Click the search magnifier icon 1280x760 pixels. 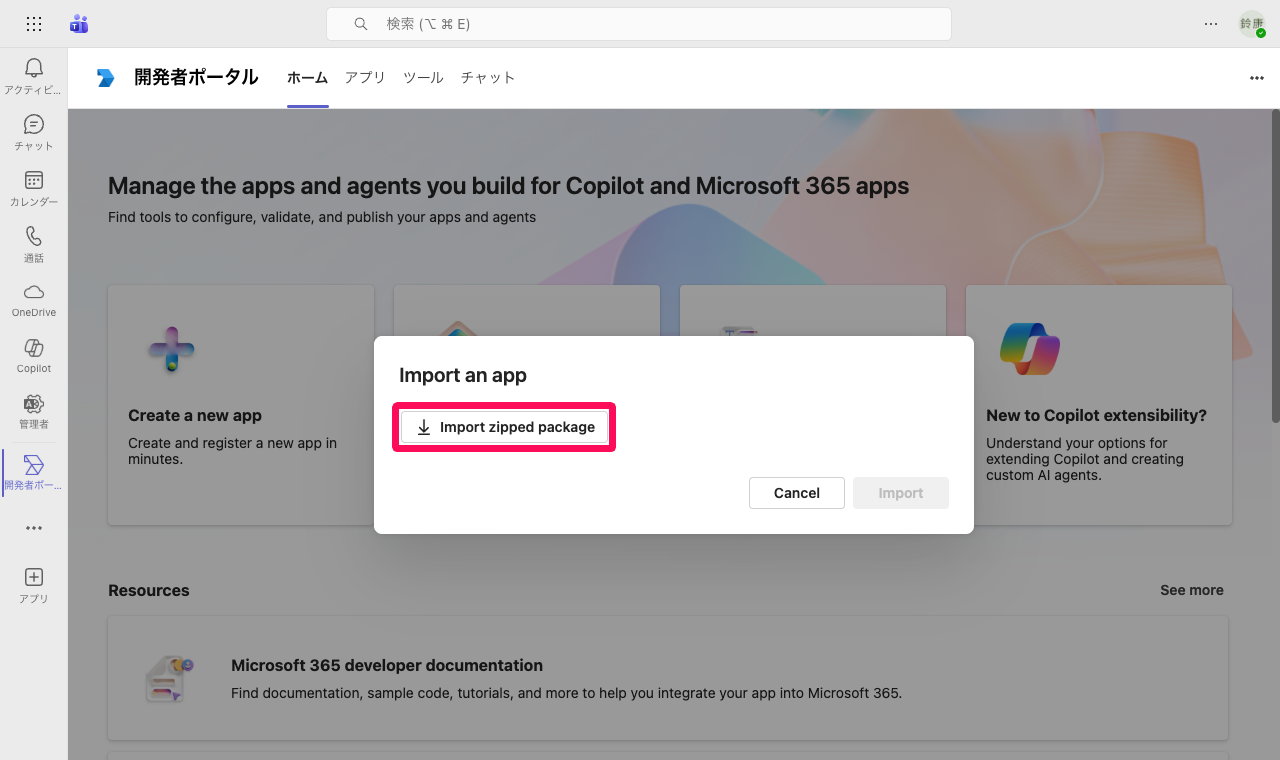pyautogui.click(x=361, y=24)
